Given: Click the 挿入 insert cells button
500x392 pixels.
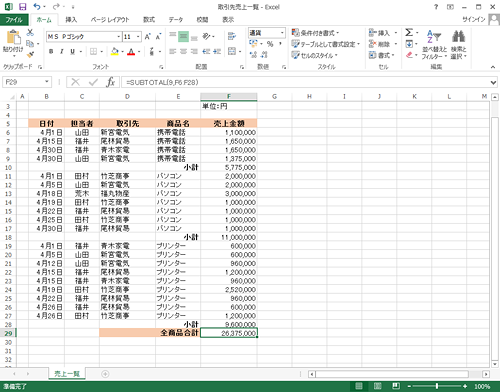Looking at the screenshot, I should pyautogui.click(x=379, y=33).
